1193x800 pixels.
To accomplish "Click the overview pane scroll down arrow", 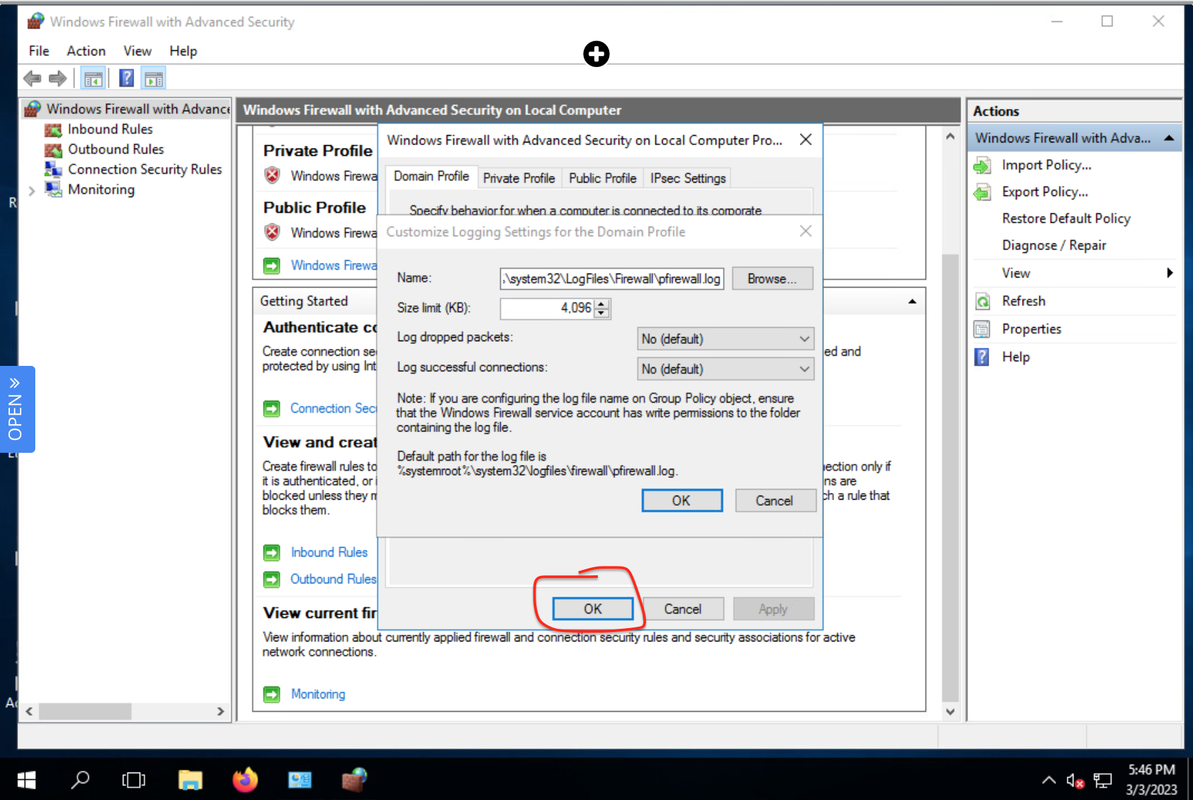I will click(x=950, y=712).
